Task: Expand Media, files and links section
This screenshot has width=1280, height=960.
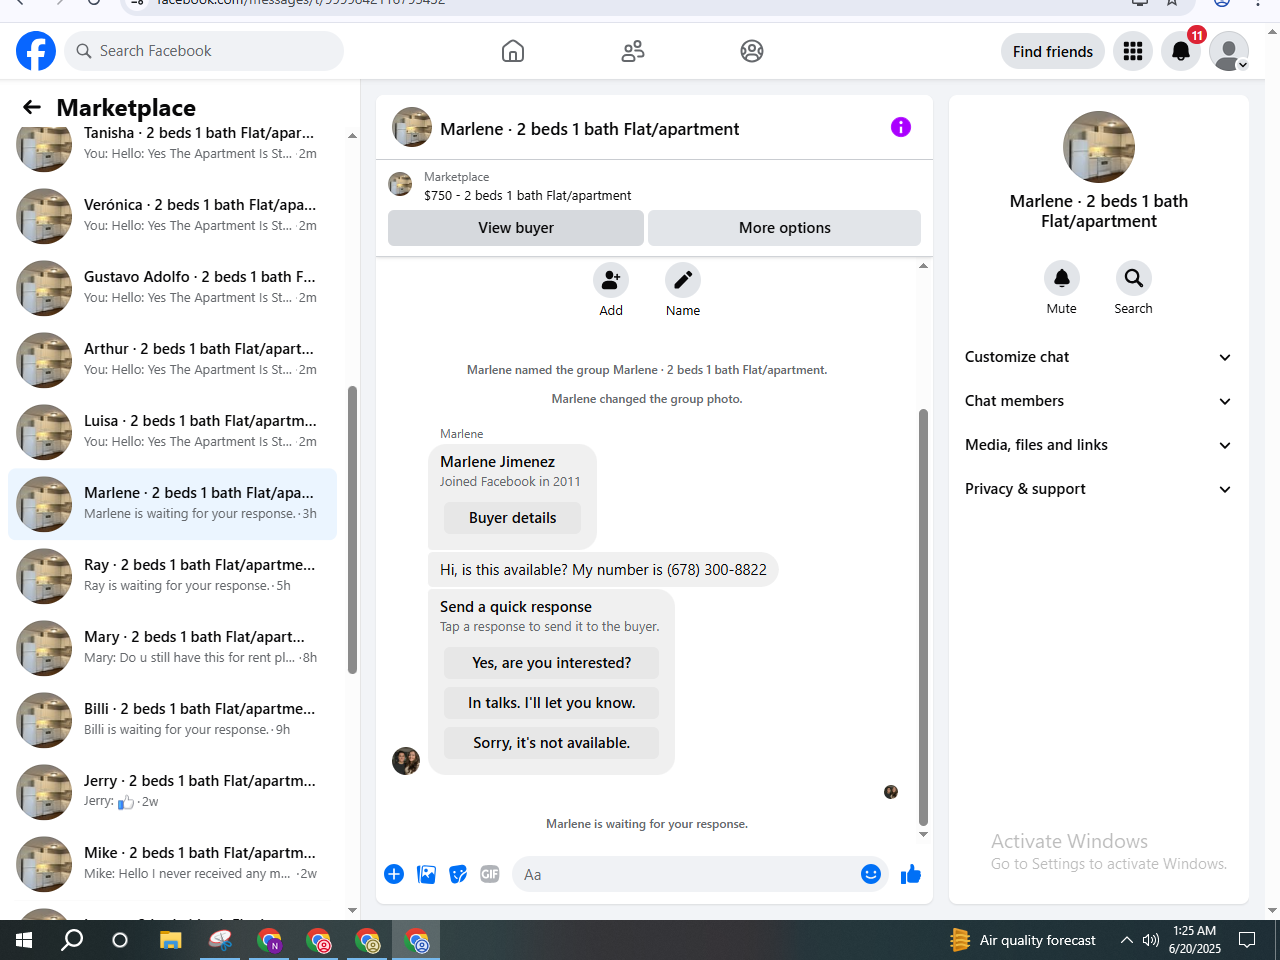Action: (1099, 445)
